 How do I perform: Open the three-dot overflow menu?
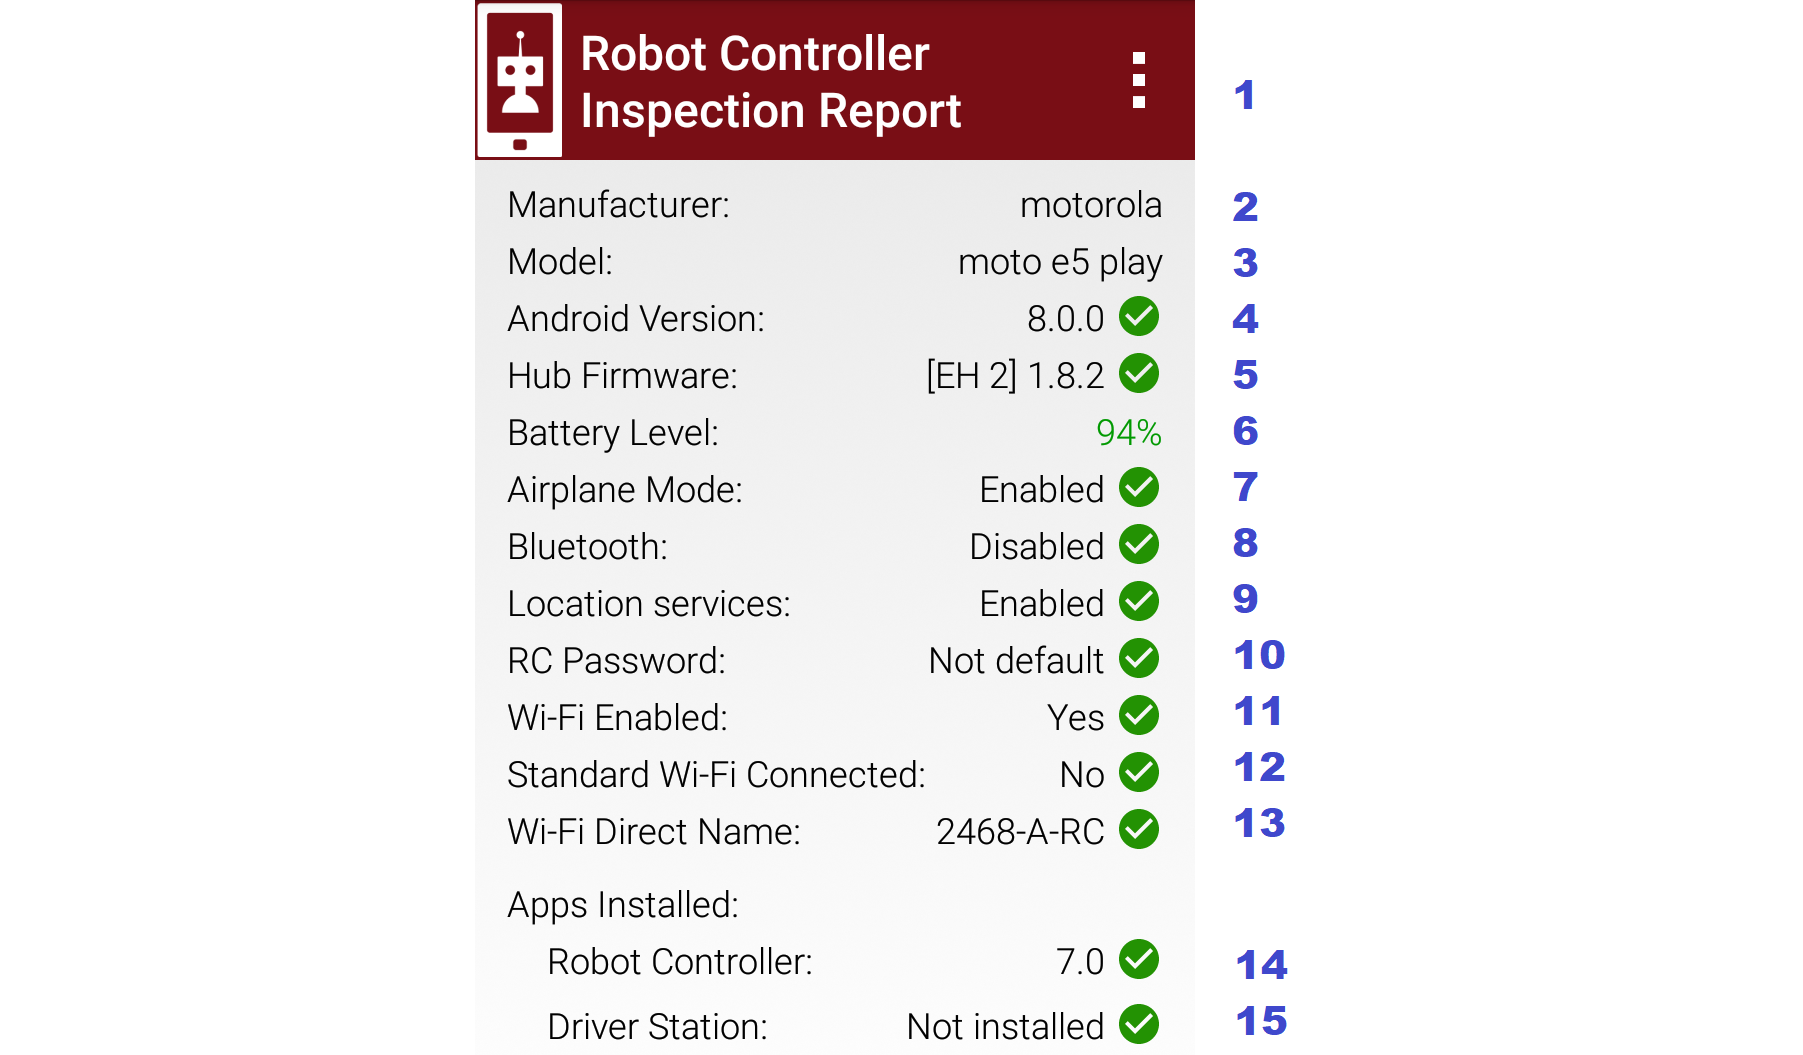(x=1138, y=80)
